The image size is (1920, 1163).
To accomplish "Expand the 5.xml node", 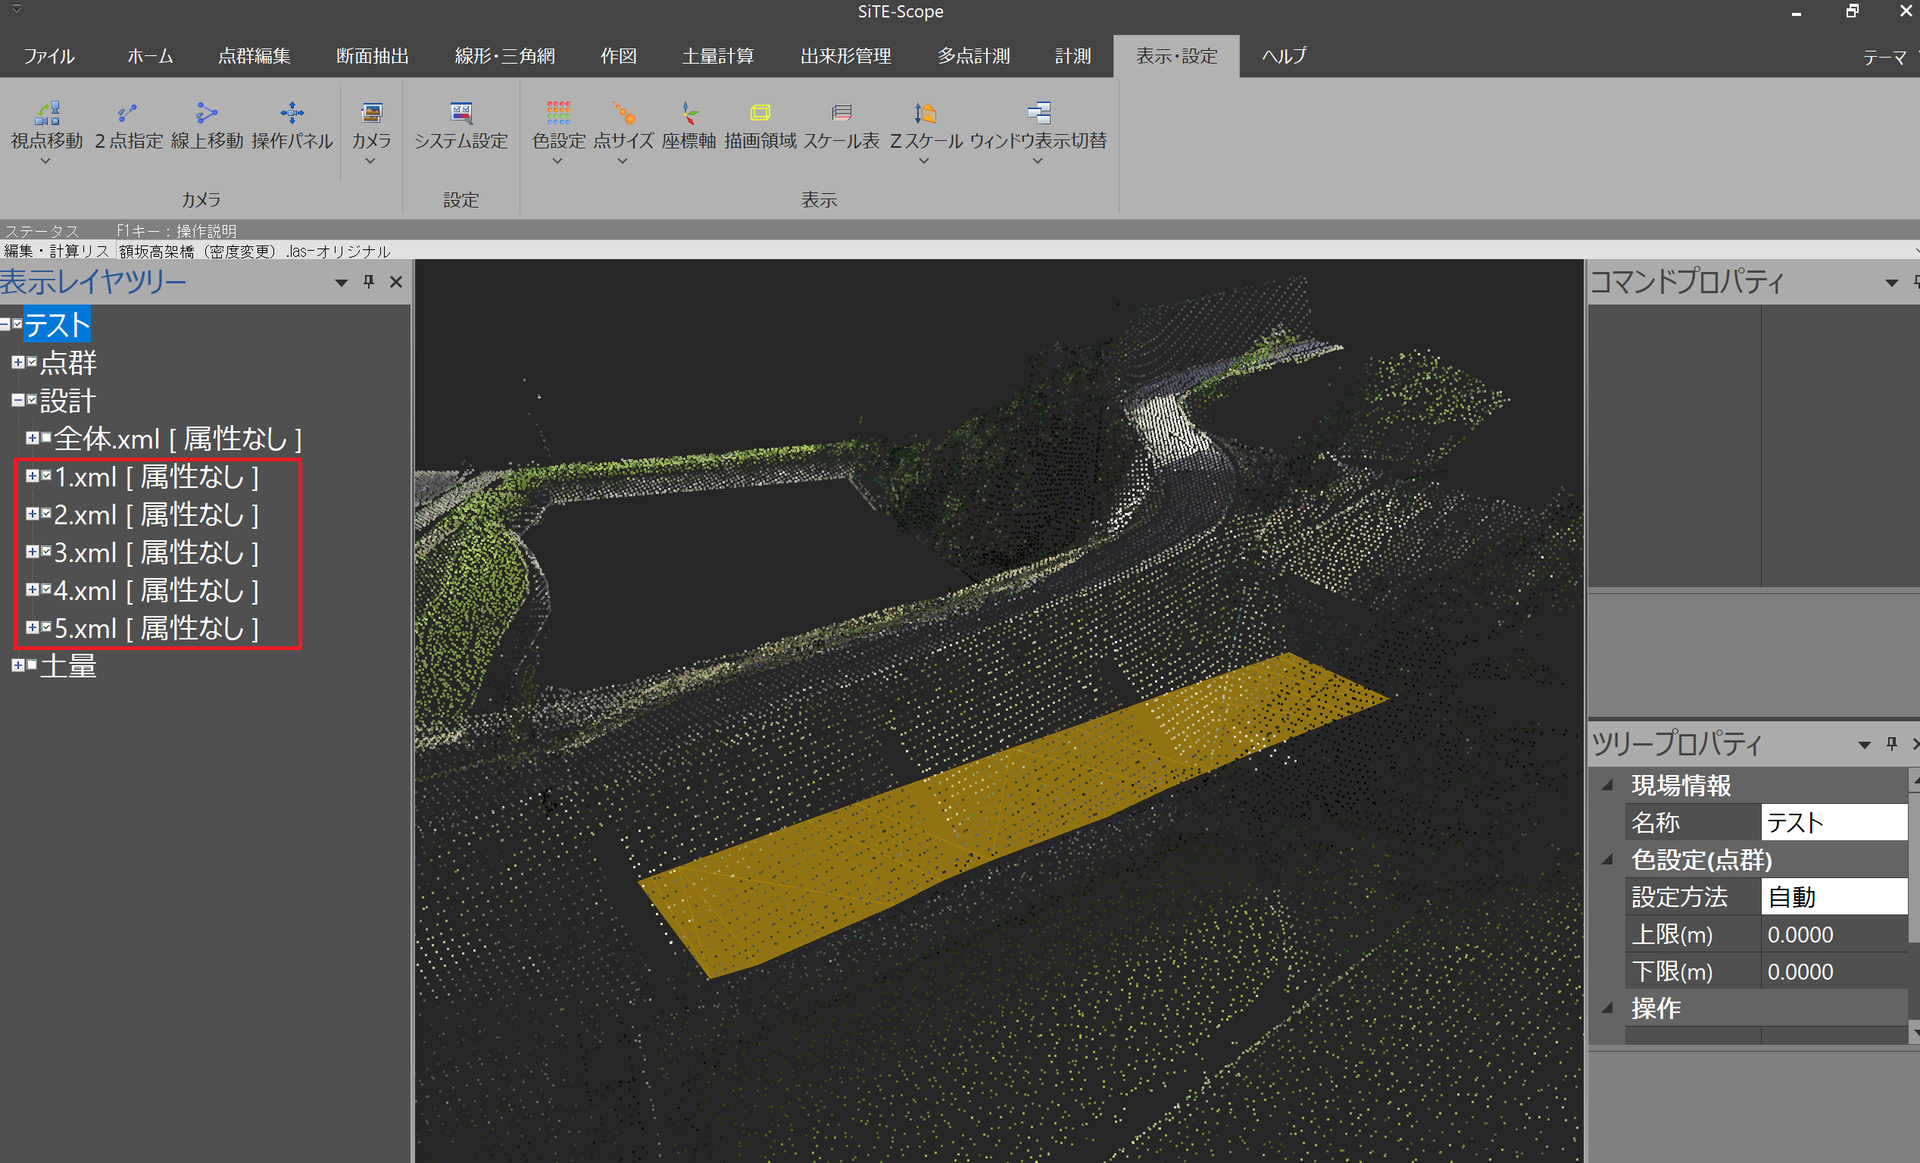I will (32, 627).
